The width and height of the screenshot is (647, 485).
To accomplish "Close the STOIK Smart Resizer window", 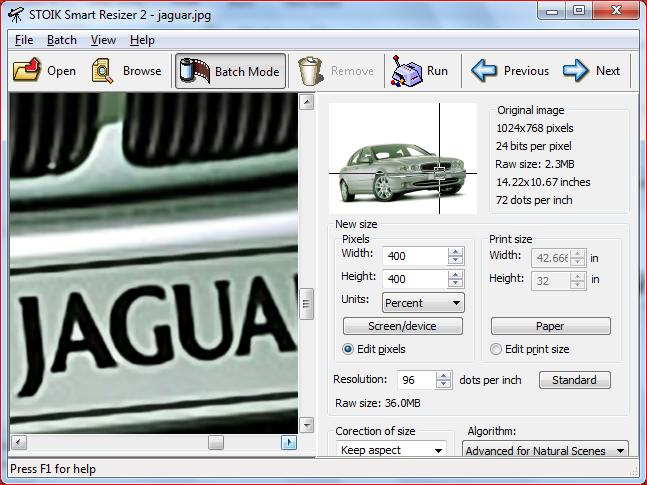I will coord(616,10).
